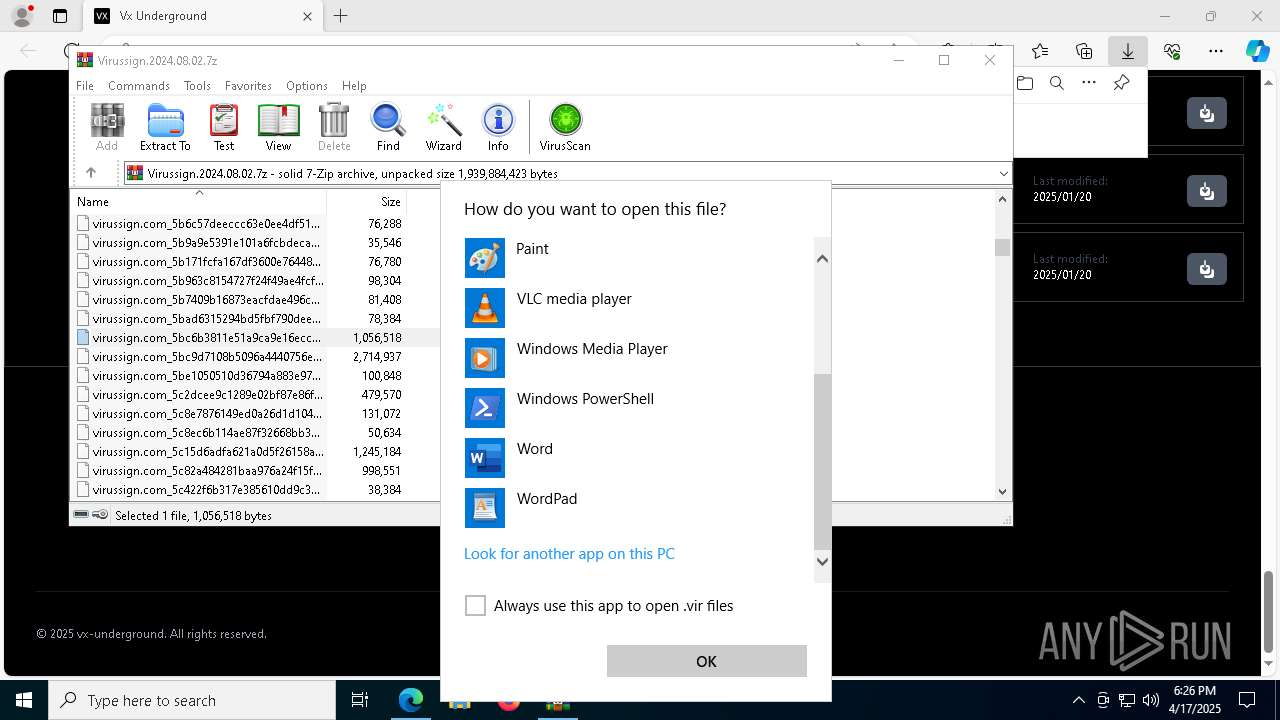Open the notification center on the taskbar
This screenshot has width=1280, height=720.
[x=1247, y=700]
